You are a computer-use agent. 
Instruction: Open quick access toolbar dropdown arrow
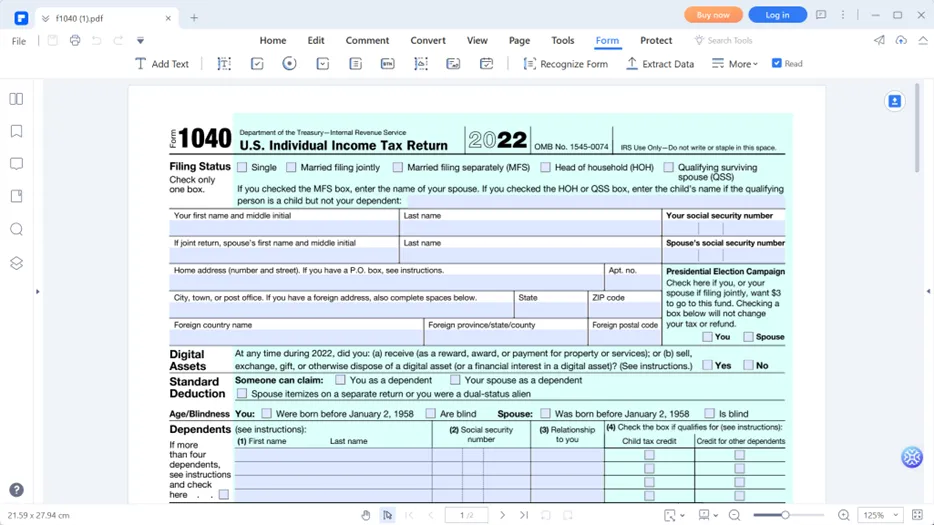[x=141, y=41]
